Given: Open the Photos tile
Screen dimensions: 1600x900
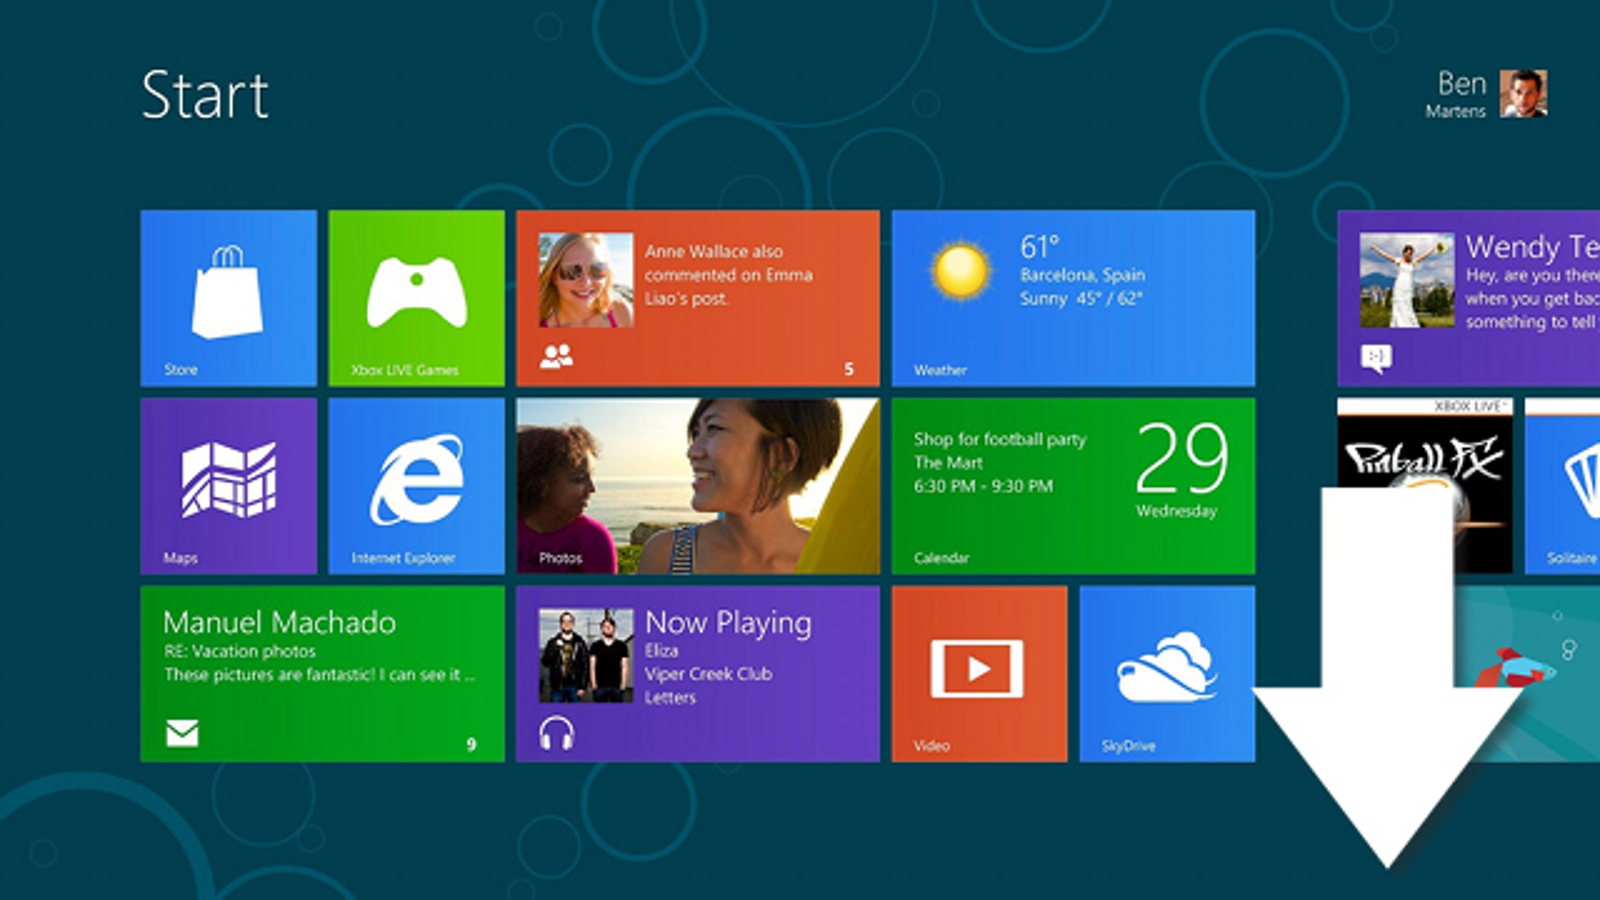Looking at the screenshot, I should coord(698,486).
